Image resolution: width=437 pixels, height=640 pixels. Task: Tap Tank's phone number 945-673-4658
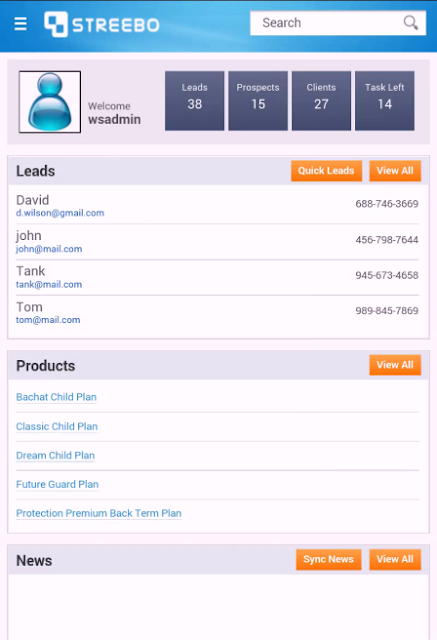point(387,275)
